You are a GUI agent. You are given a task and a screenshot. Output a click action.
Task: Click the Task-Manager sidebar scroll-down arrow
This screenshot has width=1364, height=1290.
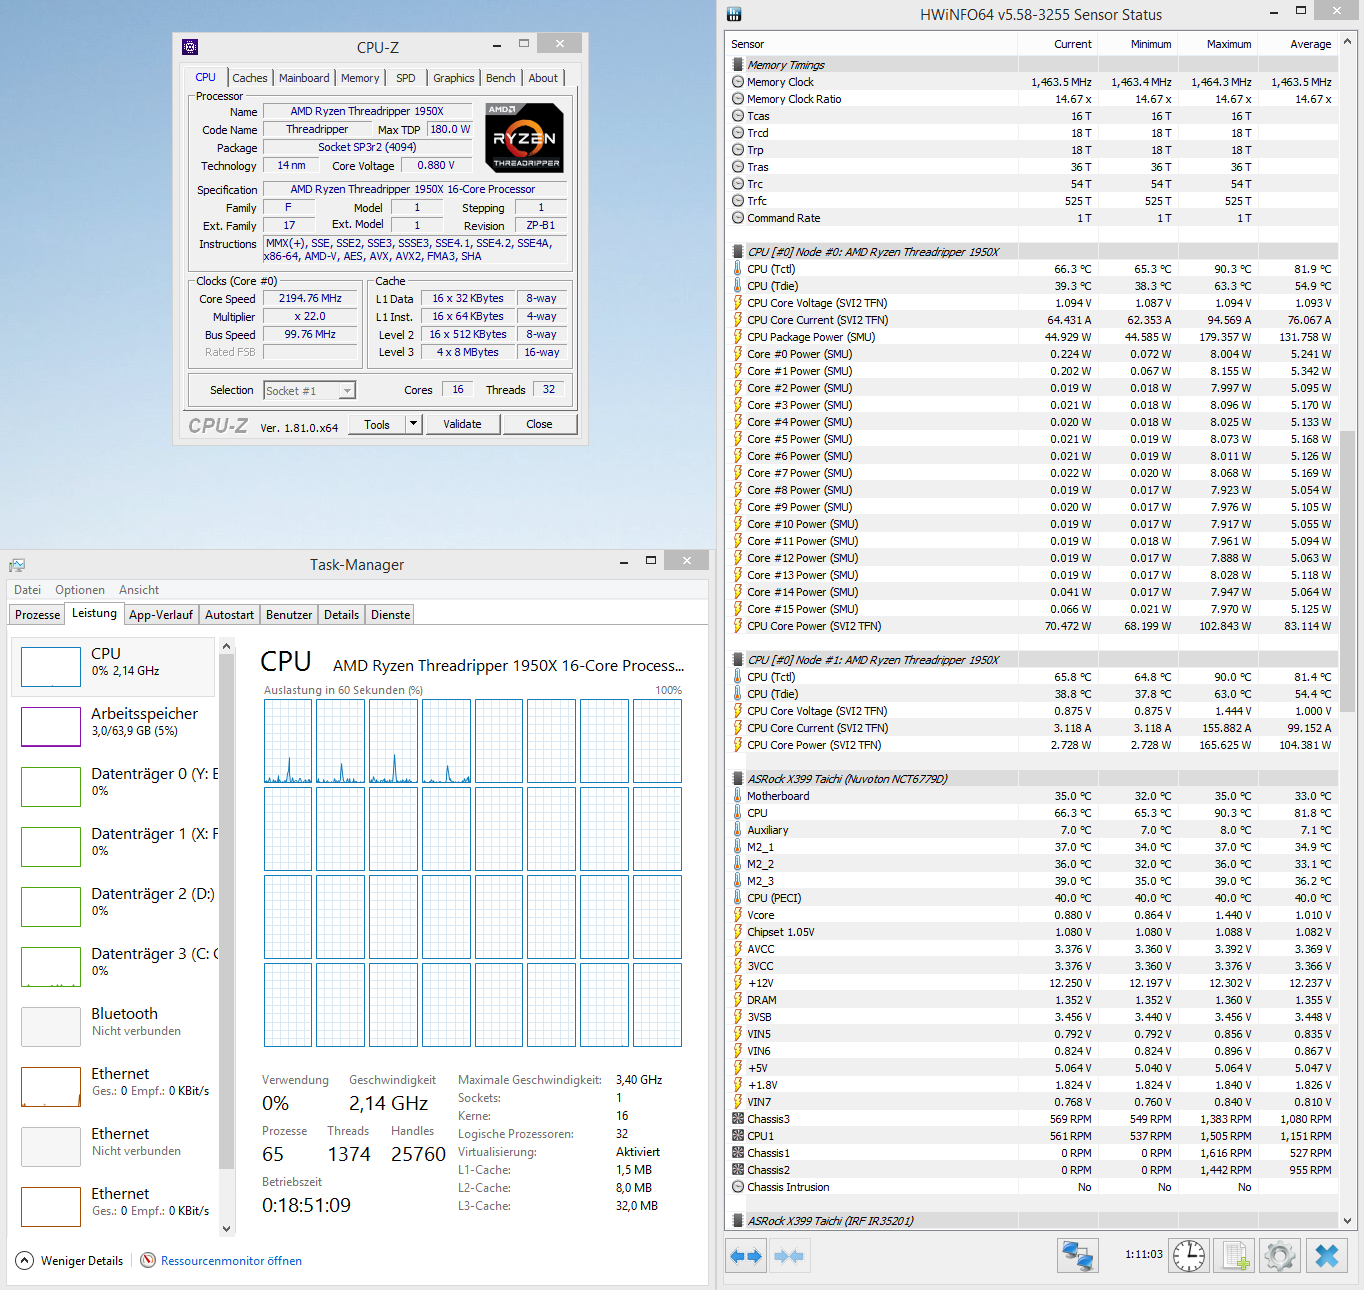226,1228
